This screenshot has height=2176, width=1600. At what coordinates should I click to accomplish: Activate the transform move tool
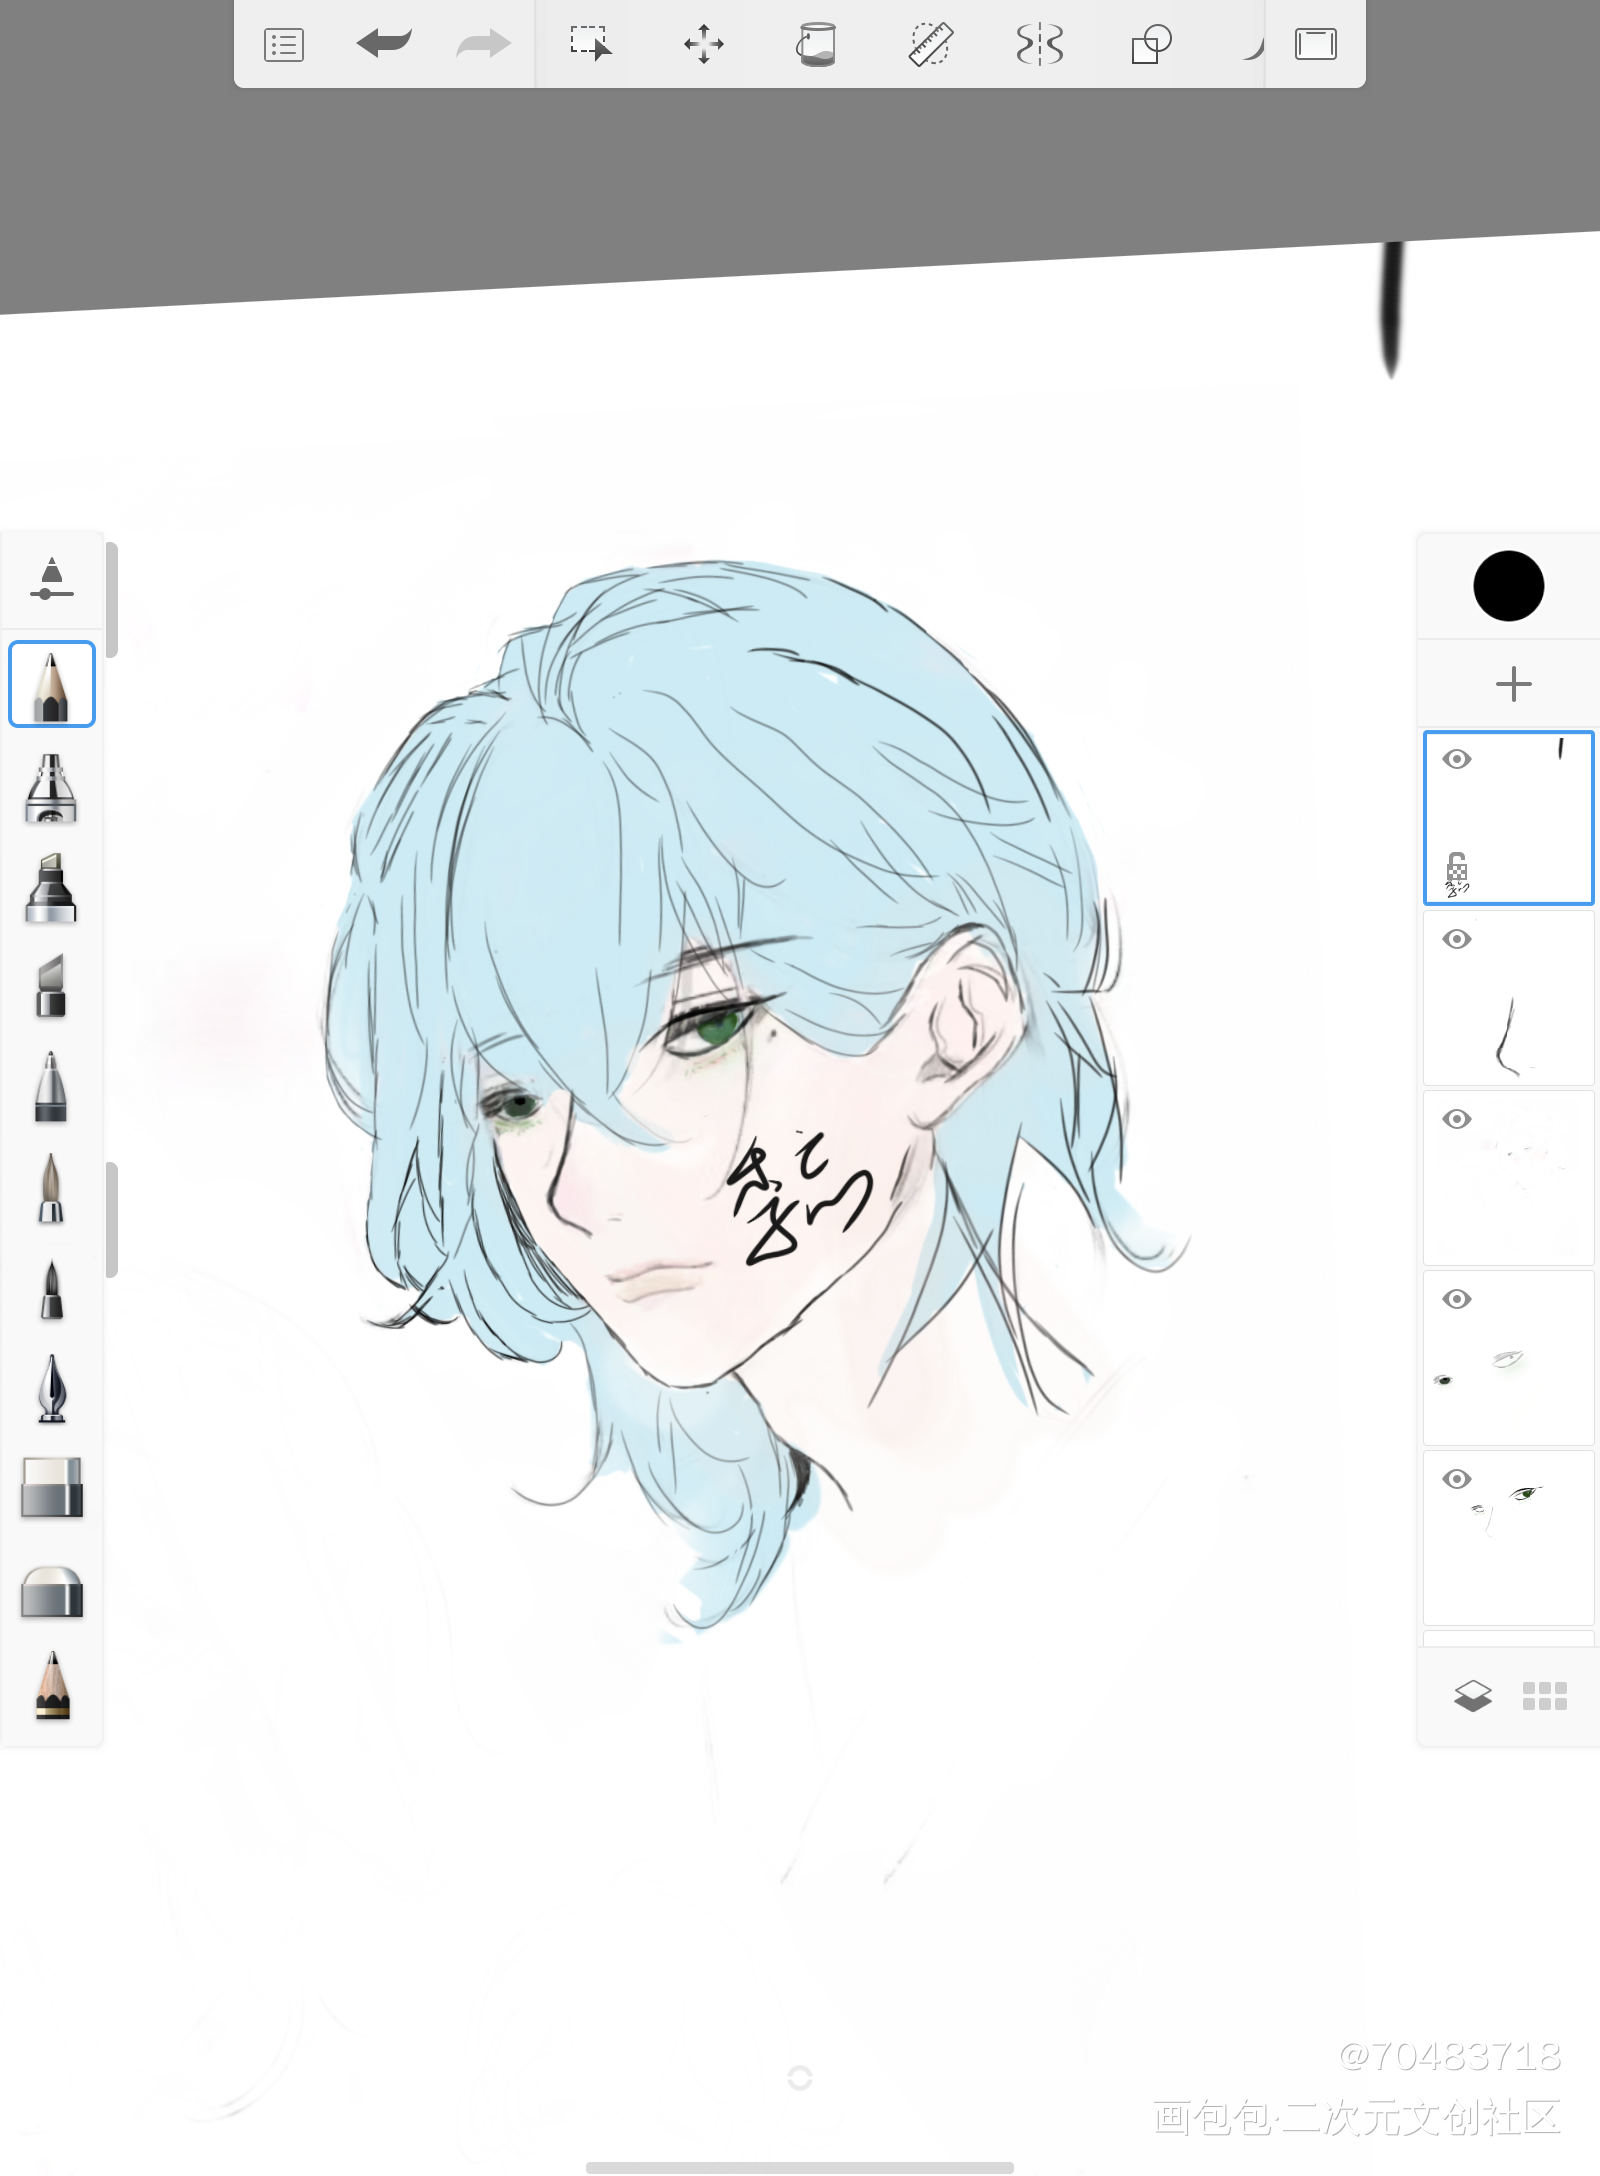704,44
